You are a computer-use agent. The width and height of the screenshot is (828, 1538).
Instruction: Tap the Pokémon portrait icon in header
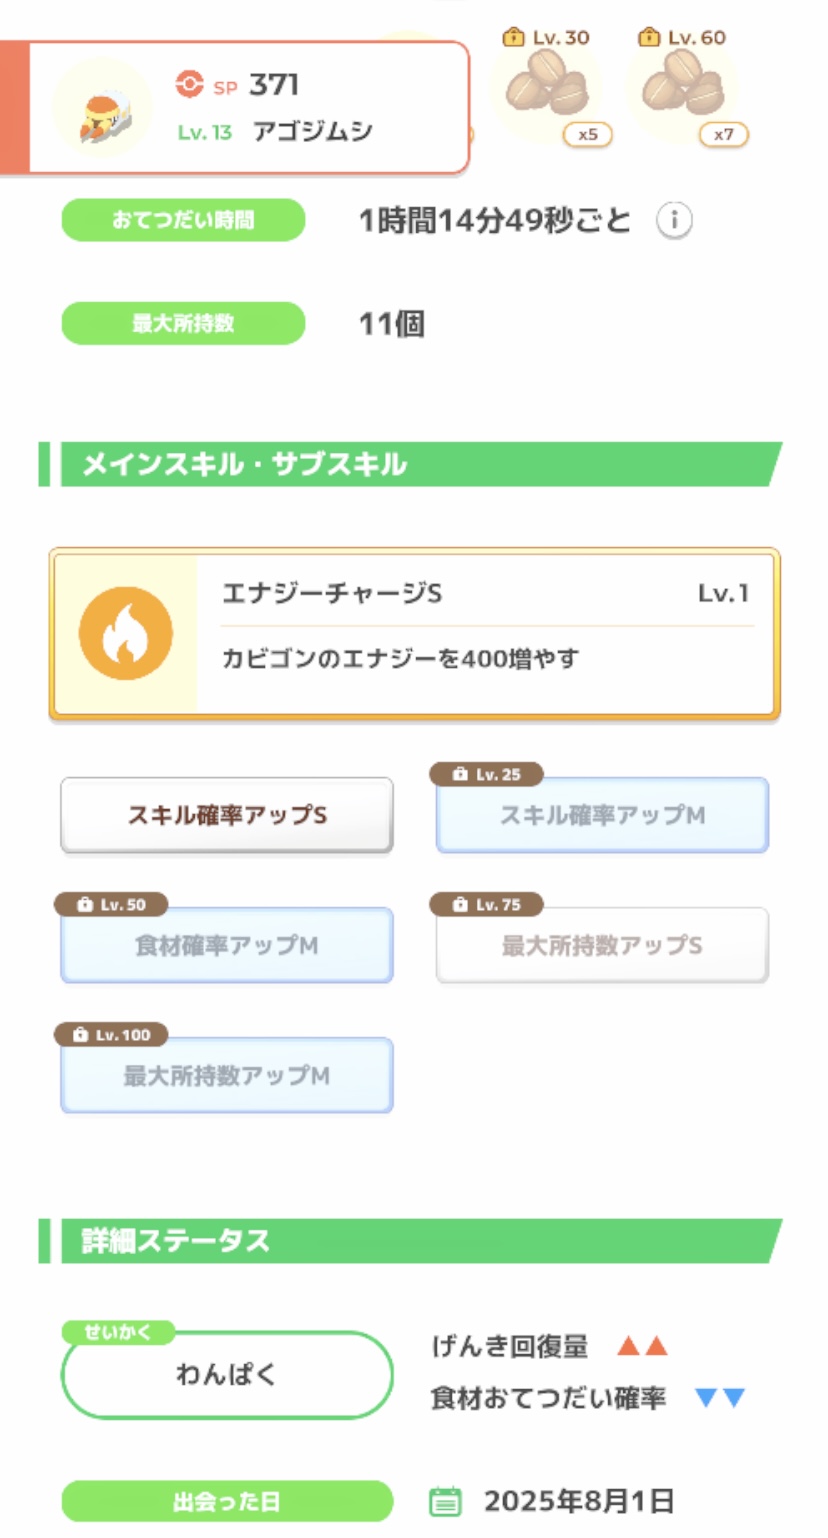click(101, 108)
